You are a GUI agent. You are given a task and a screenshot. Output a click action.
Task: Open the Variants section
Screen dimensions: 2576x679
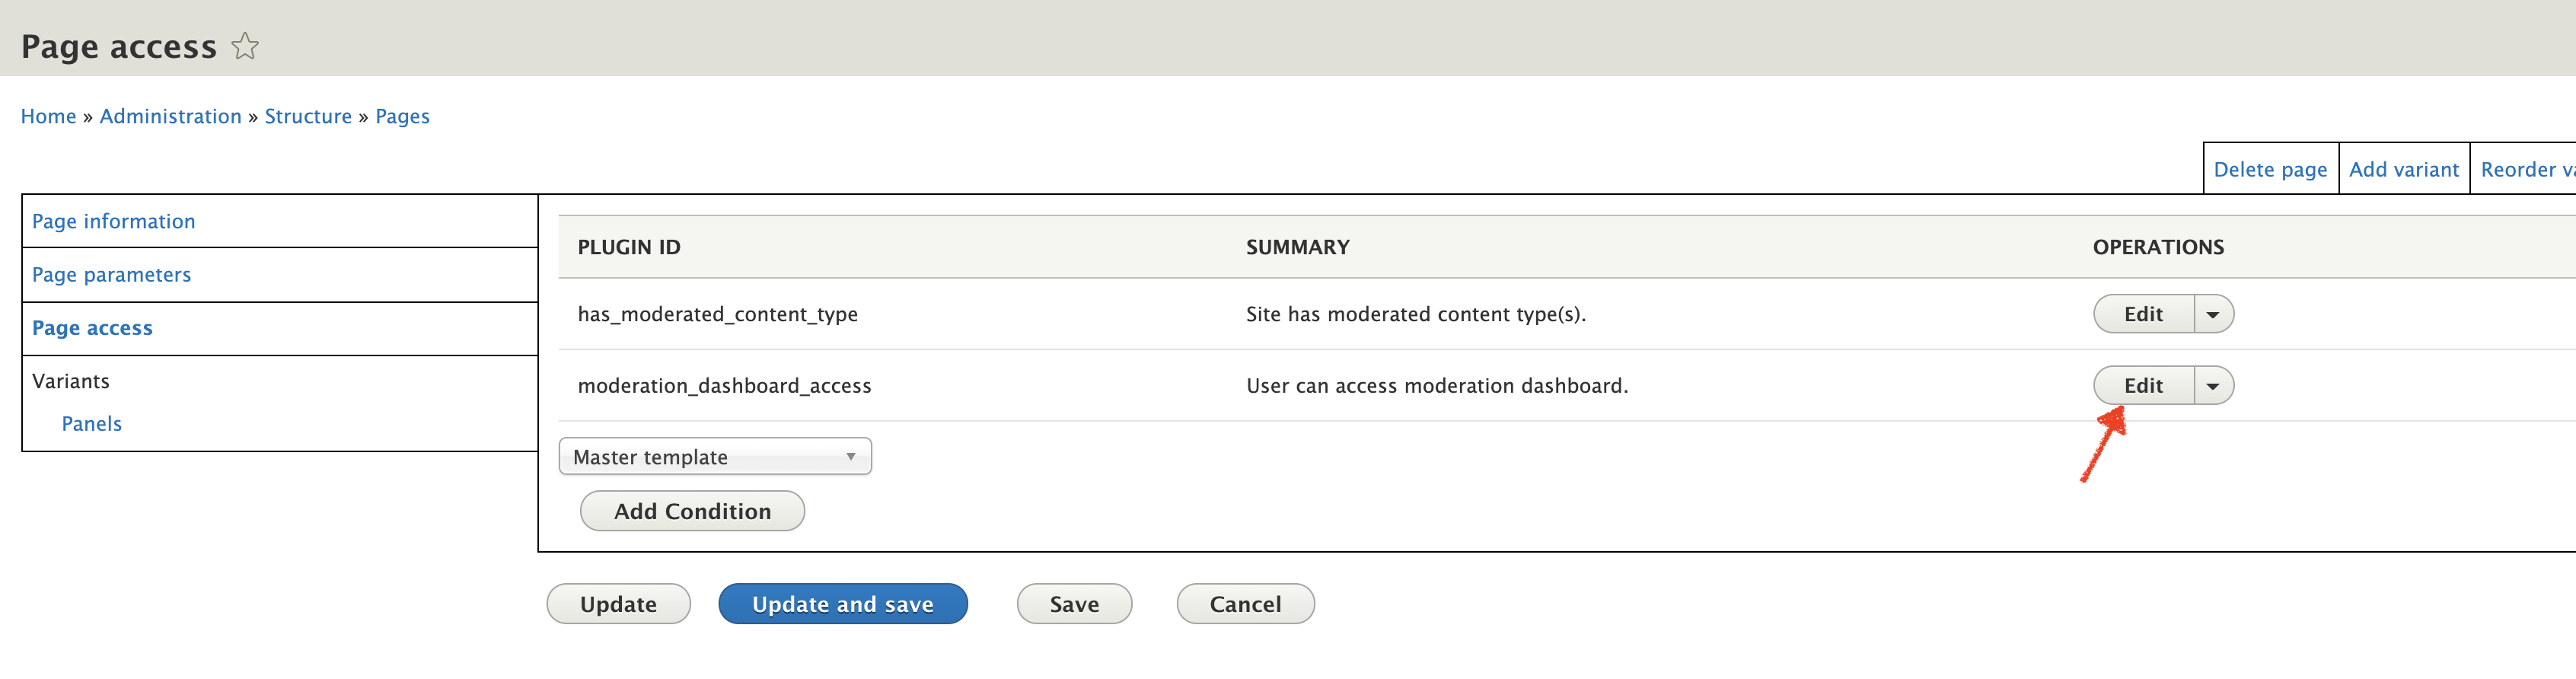click(71, 381)
